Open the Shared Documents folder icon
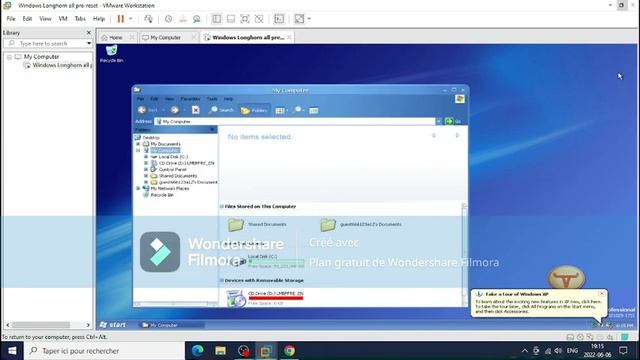This screenshot has height=360, width=640. pyautogui.click(x=236, y=224)
